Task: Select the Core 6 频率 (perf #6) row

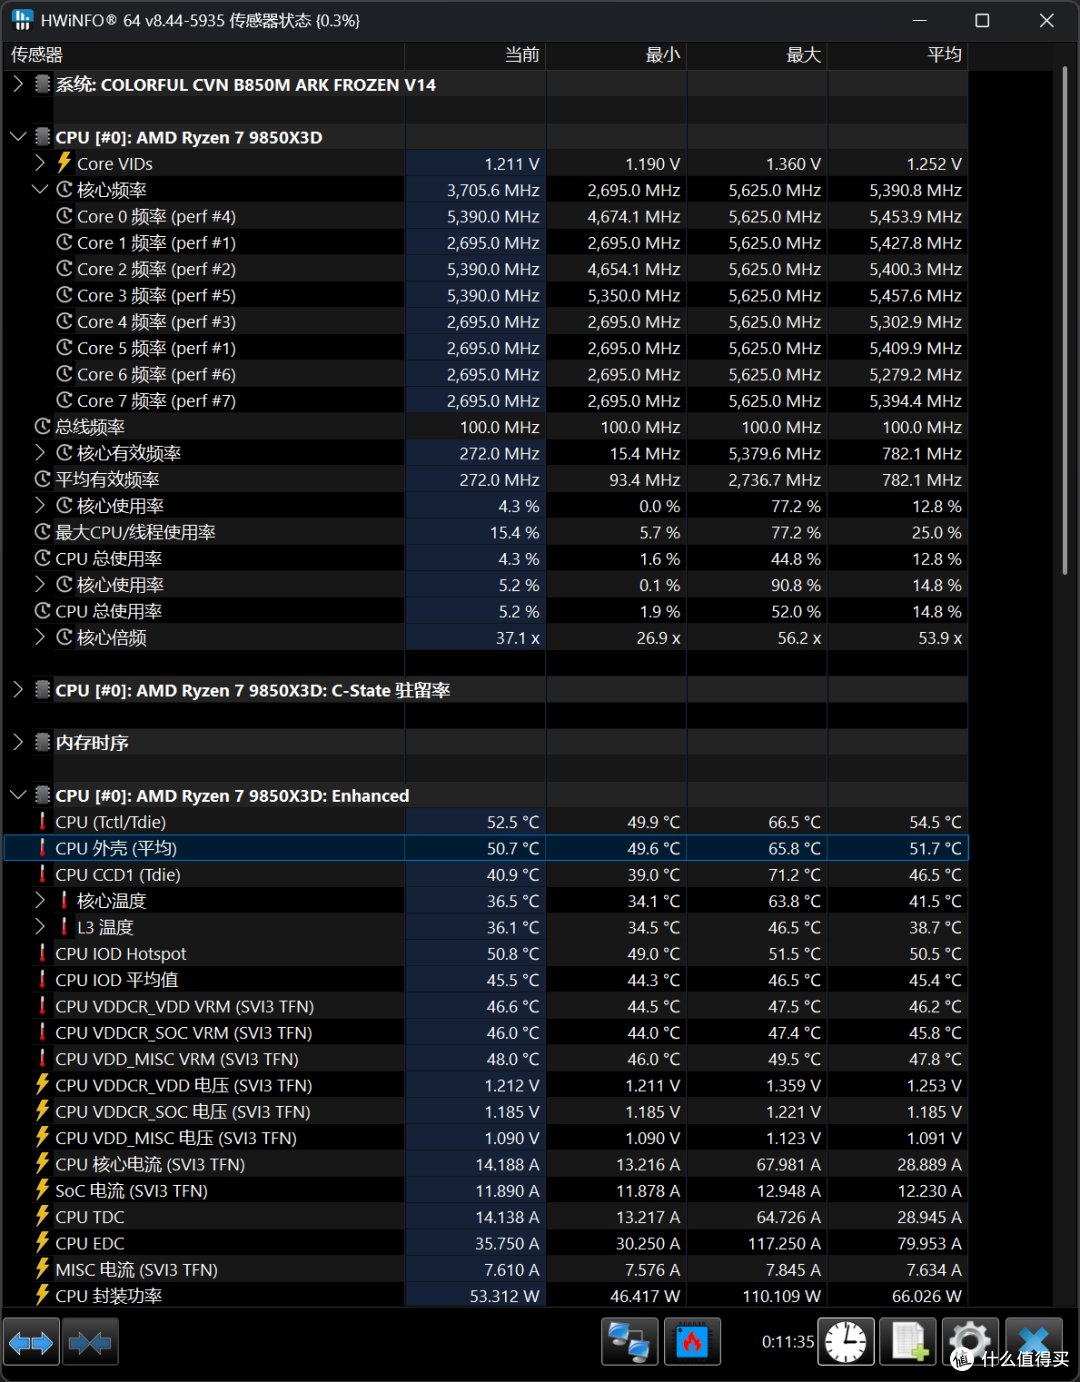Action: [486, 374]
